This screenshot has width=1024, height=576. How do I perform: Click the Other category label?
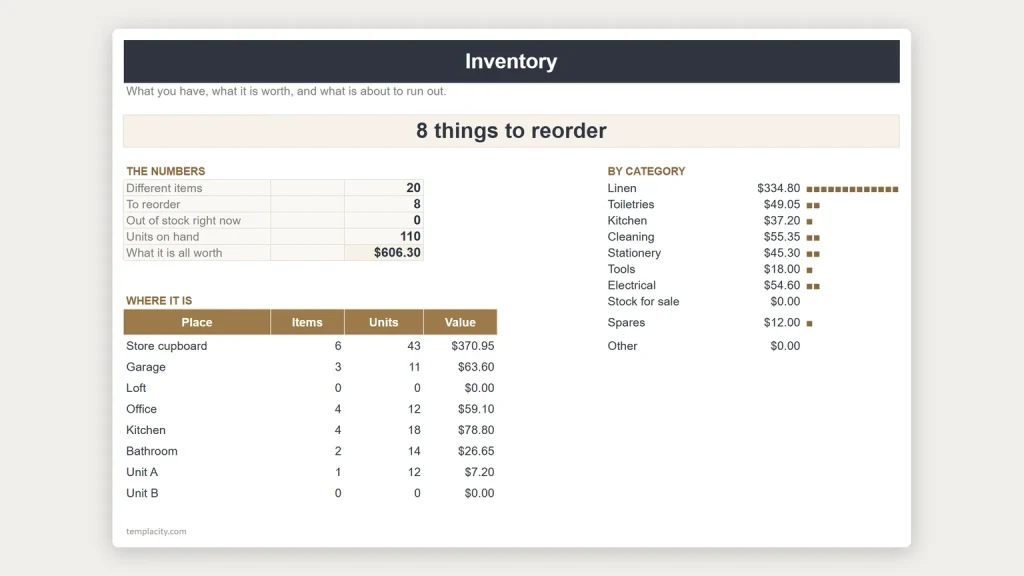point(622,346)
